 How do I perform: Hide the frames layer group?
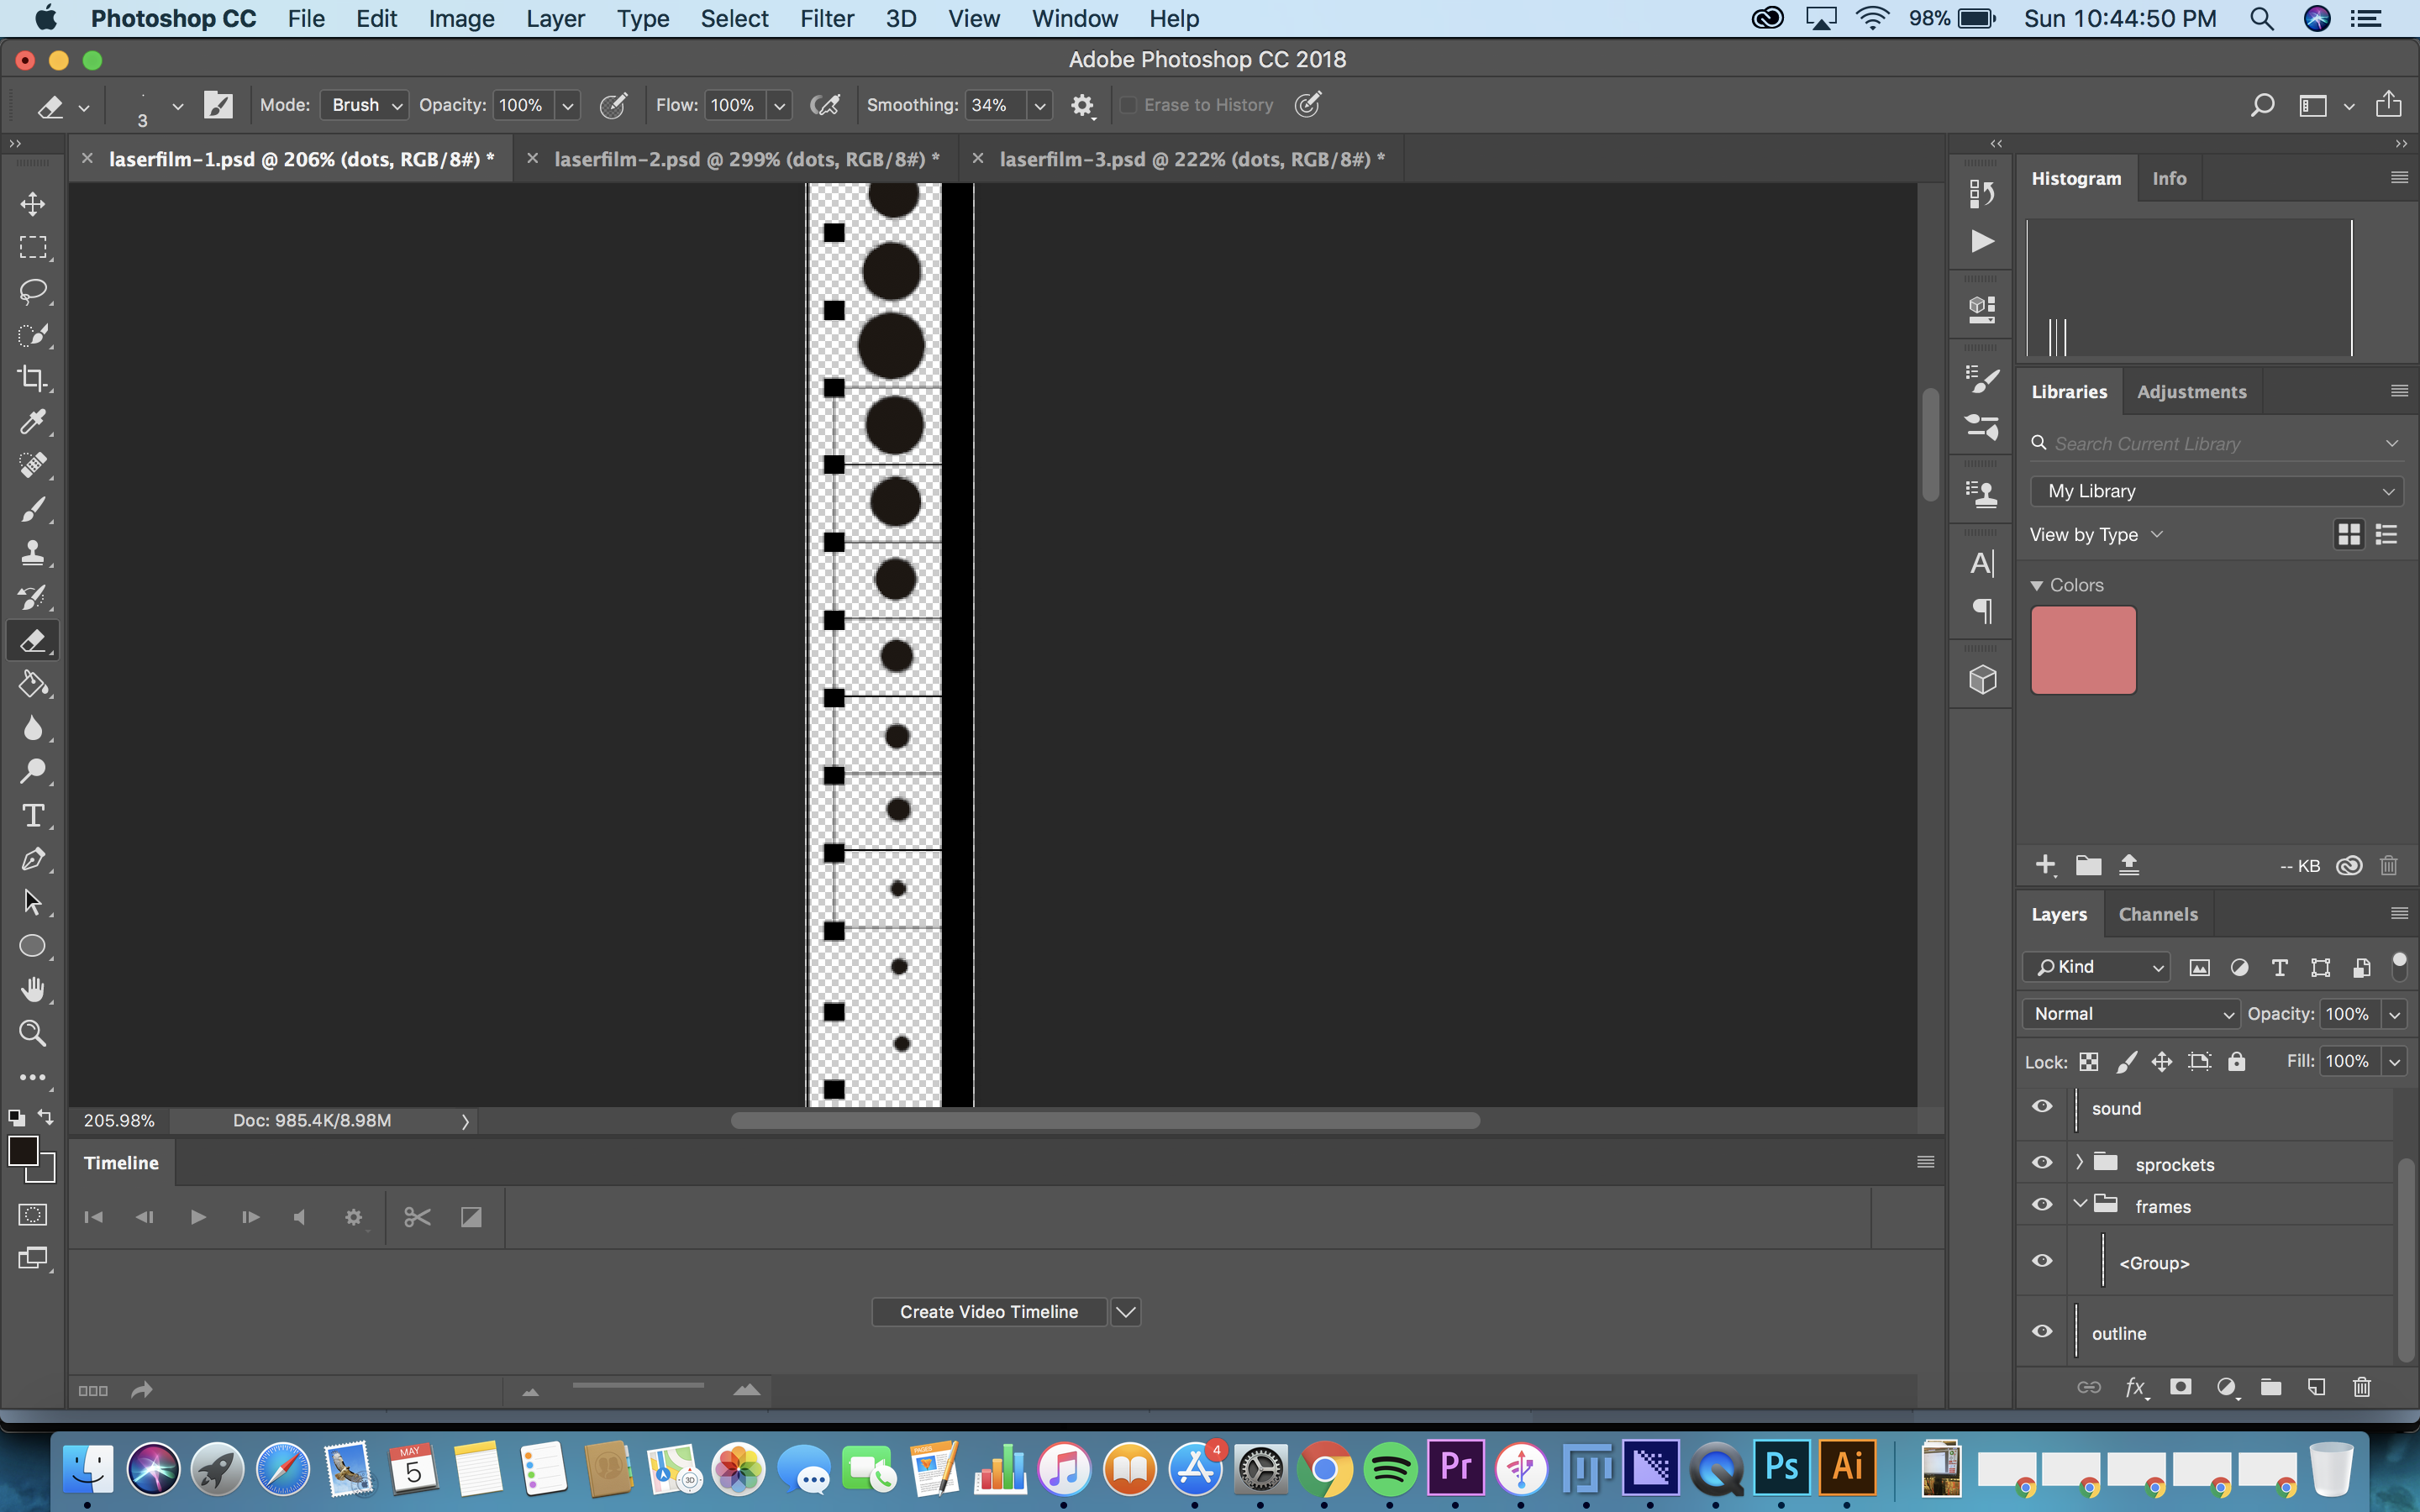point(2044,1205)
